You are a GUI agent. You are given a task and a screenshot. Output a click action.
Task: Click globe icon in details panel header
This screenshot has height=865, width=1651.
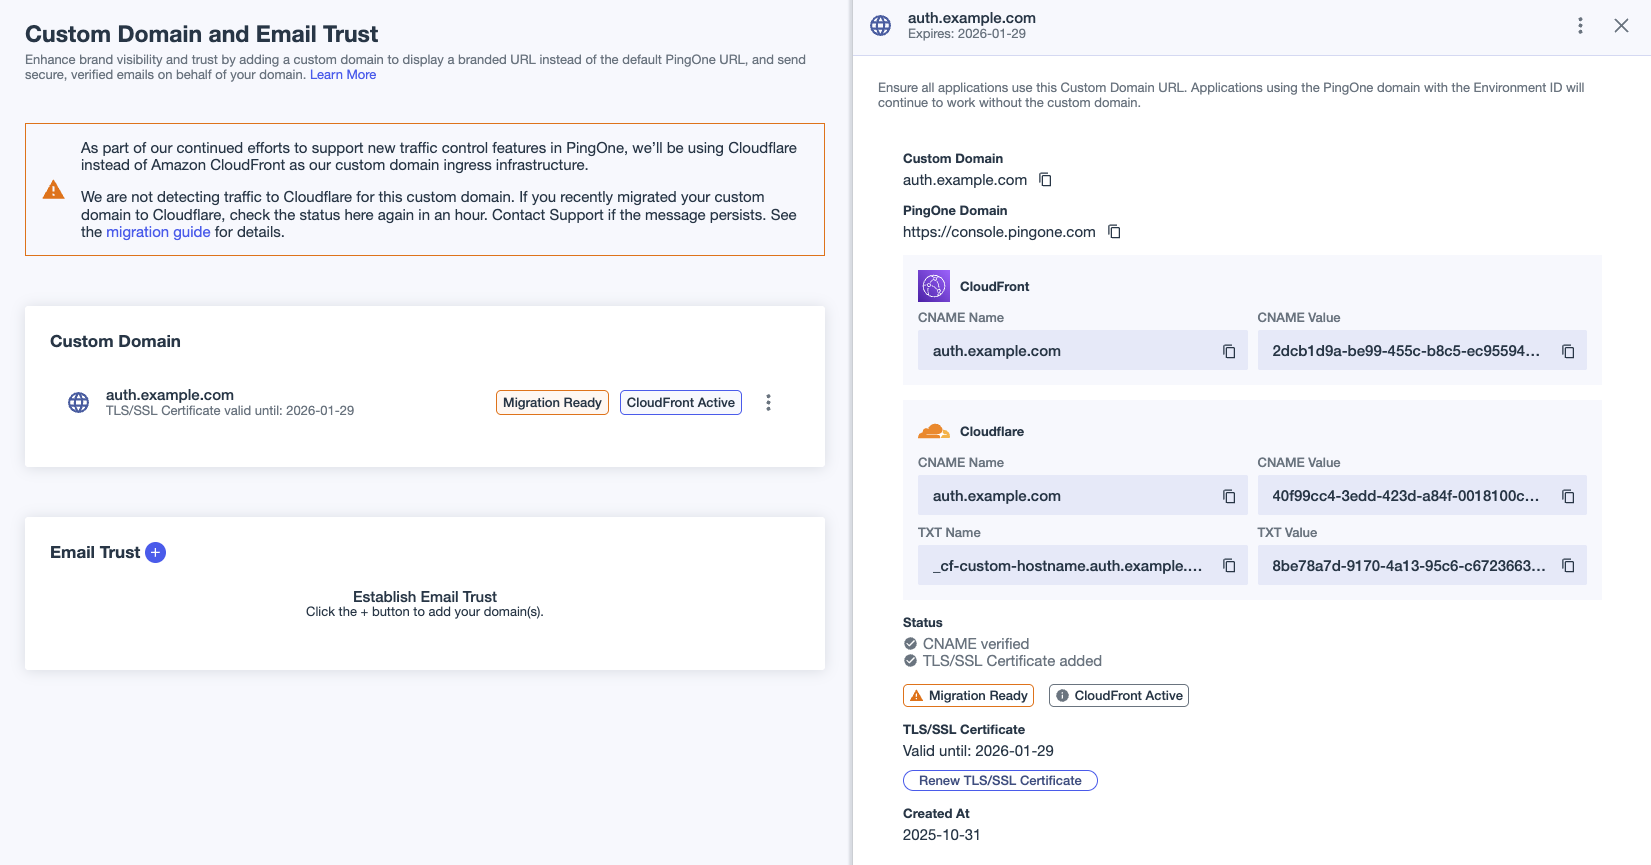pyautogui.click(x=880, y=26)
